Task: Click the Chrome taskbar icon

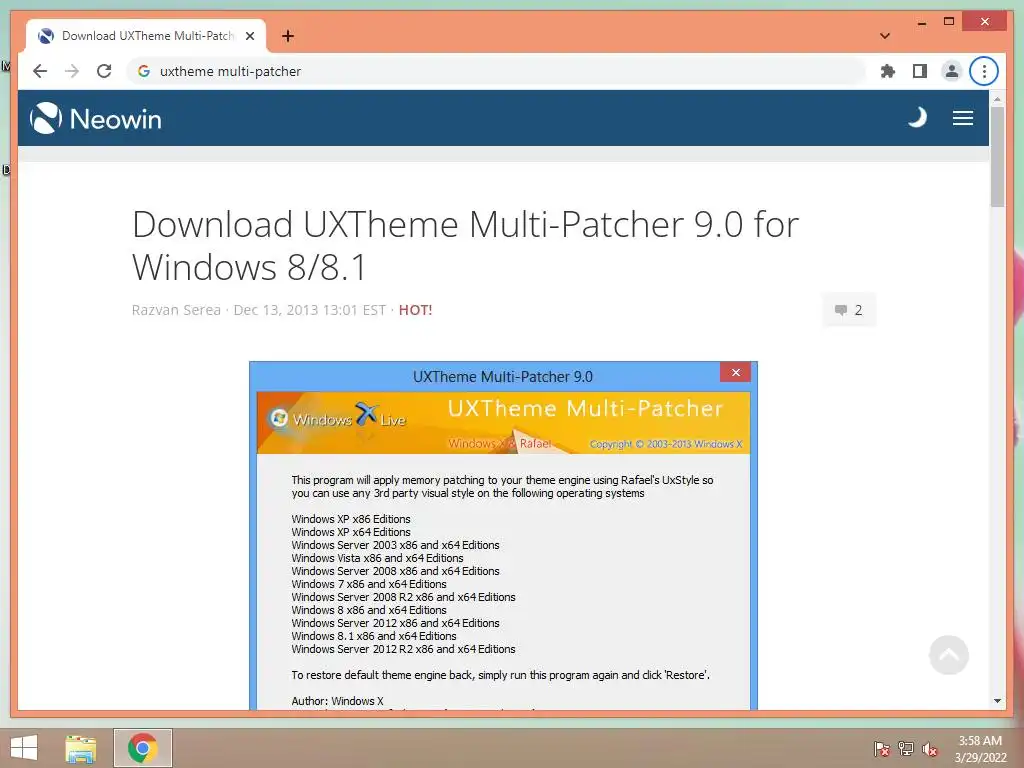Action: pyautogui.click(x=142, y=748)
